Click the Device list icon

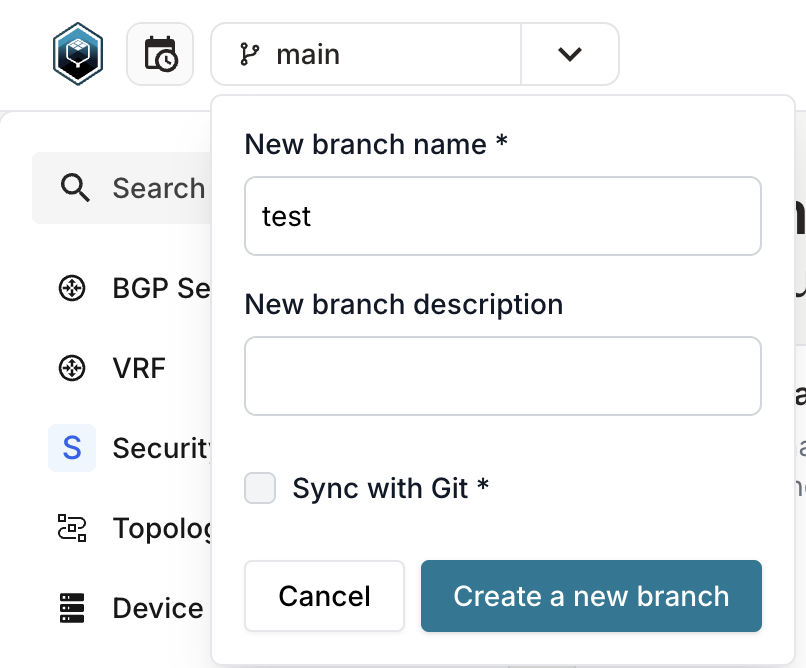[x=72, y=608]
